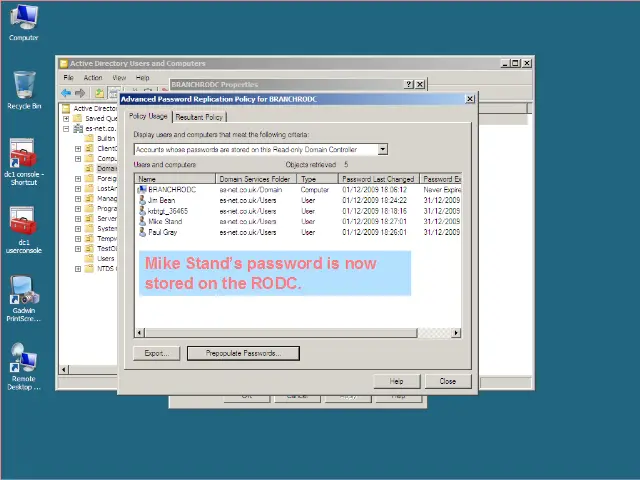The height and width of the screenshot is (480, 640).
Task: Click the Saved Queries folder icon
Action: (78, 118)
